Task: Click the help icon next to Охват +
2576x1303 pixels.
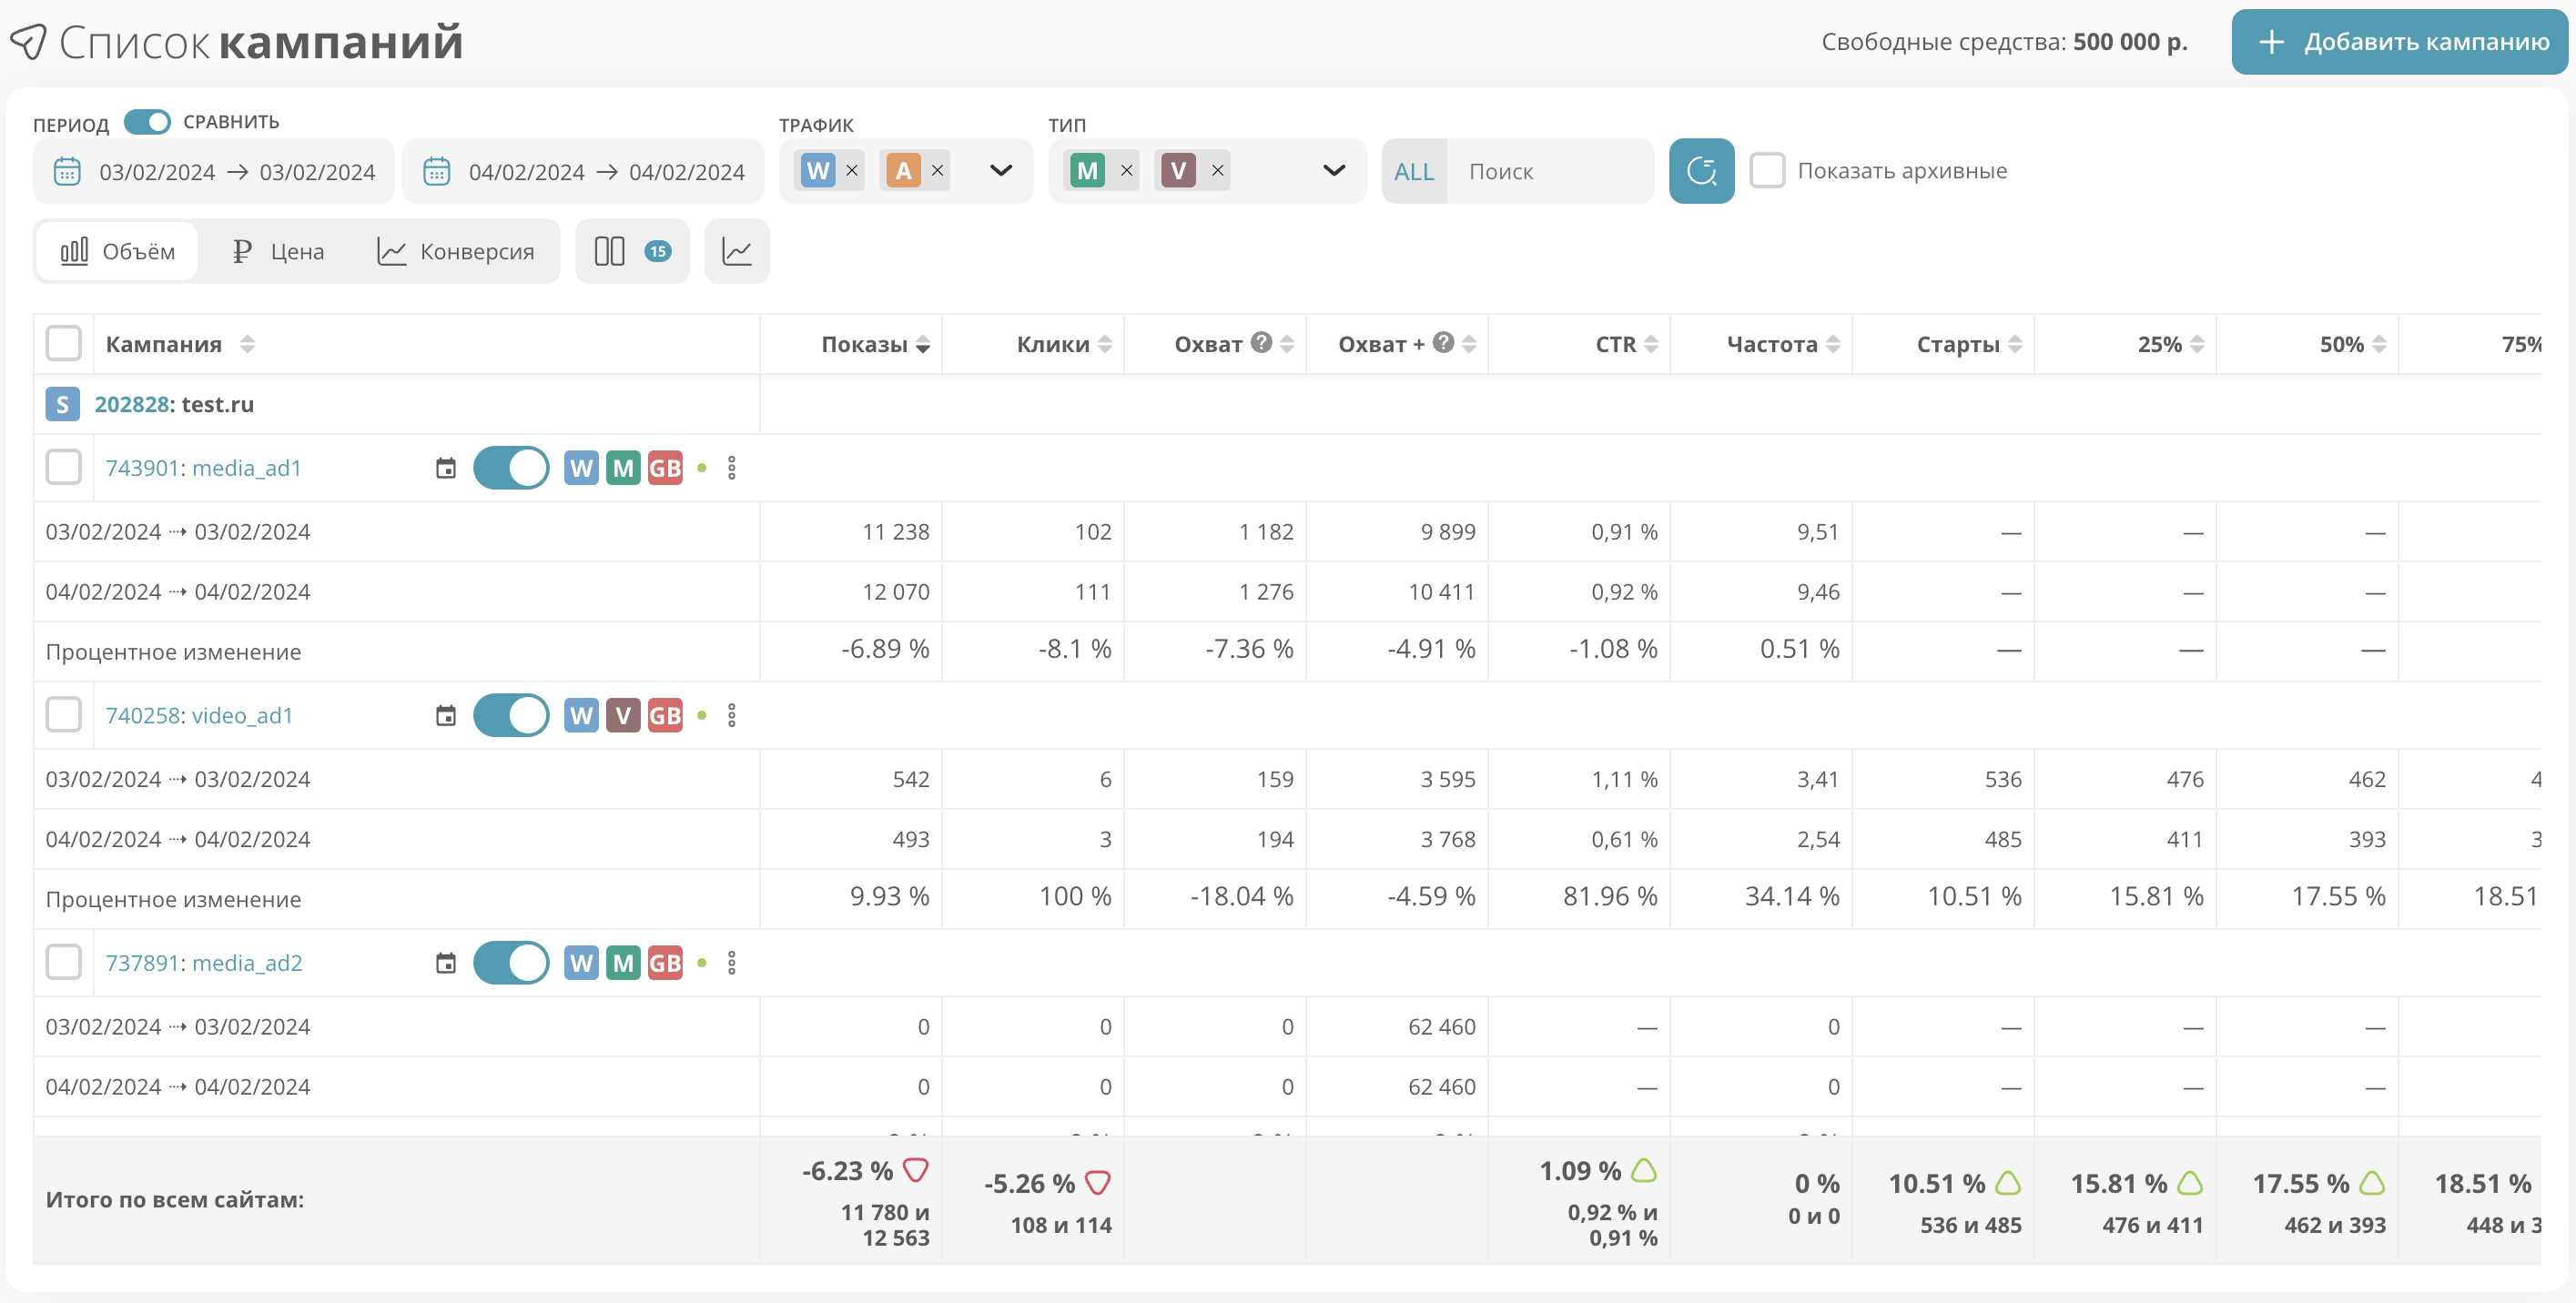Action: pos(1443,343)
